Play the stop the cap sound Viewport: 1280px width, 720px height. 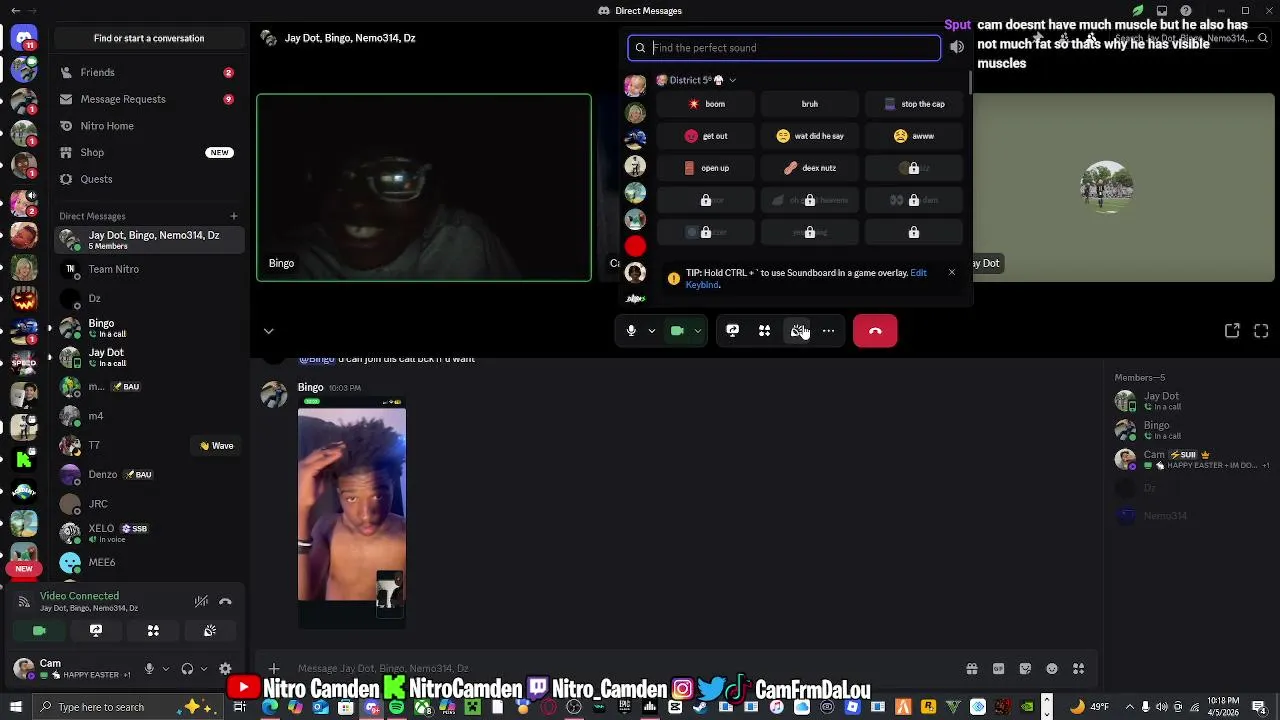click(914, 104)
